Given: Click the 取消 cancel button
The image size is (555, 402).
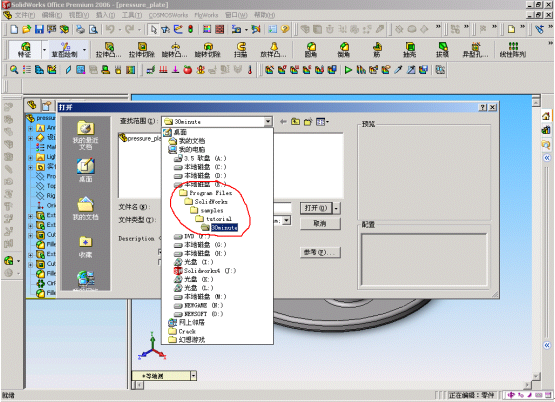Looking at the screenshot, I should coord(320,224).
